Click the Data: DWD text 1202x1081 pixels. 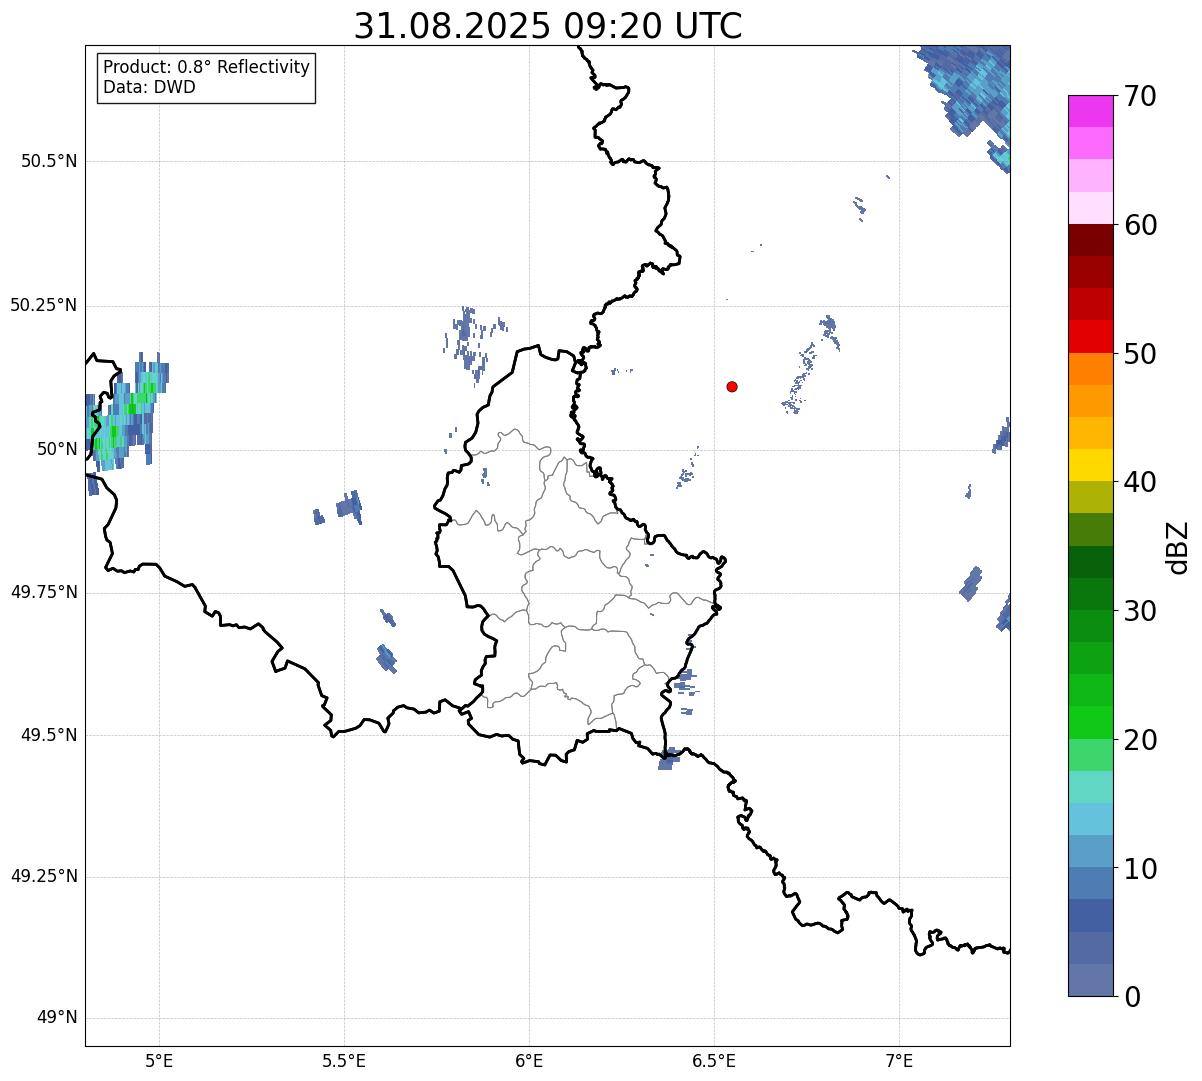coord(149,87)
